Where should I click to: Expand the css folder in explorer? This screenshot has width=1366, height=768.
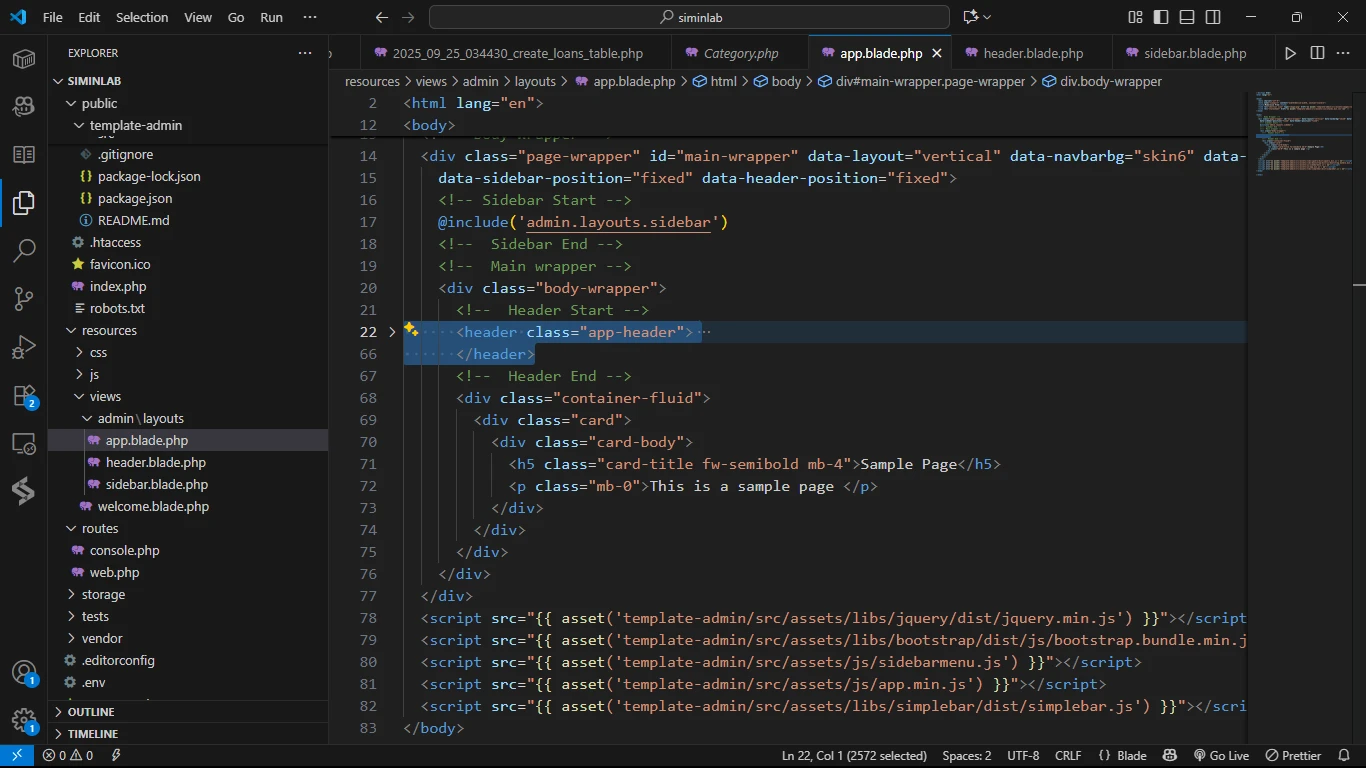[98, 352]
